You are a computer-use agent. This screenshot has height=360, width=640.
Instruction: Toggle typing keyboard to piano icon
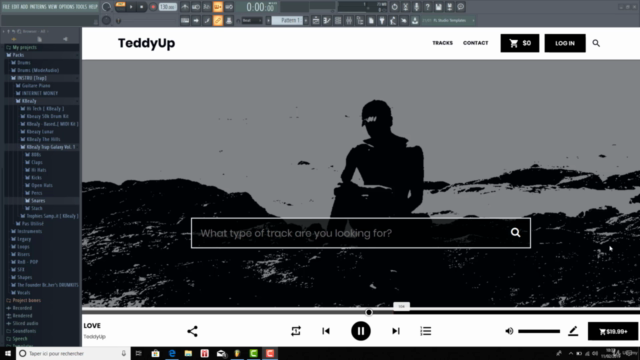(185, 20)
